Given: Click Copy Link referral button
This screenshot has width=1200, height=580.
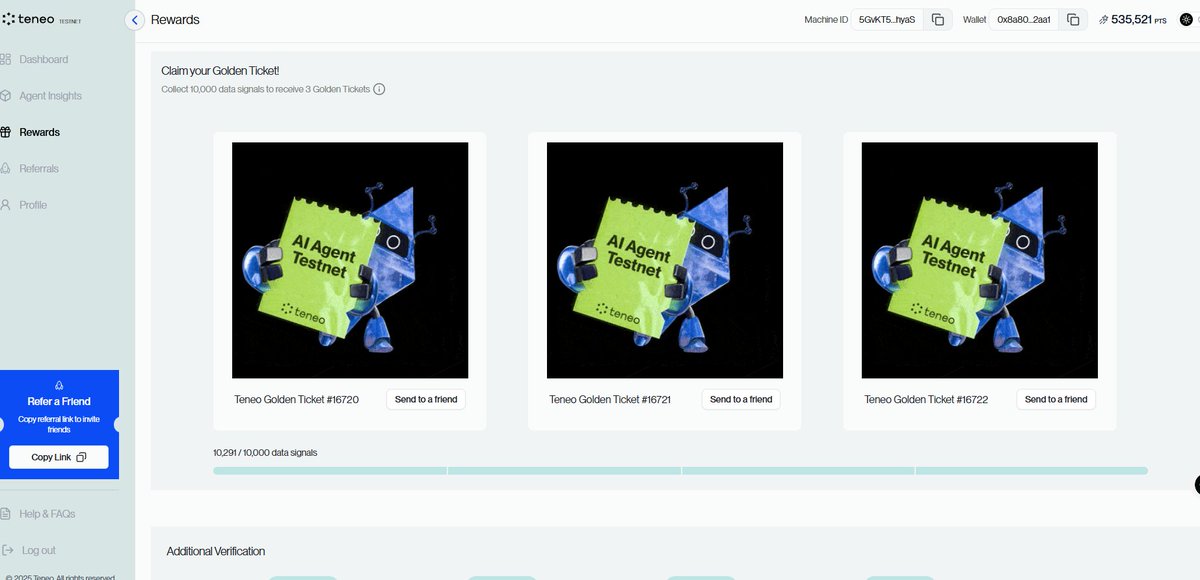Looking at the screenshot, I should click(59, 457).
